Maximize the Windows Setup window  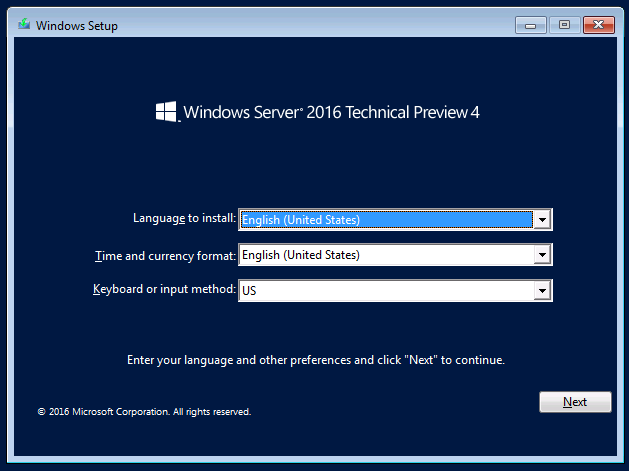coord(564,24)
